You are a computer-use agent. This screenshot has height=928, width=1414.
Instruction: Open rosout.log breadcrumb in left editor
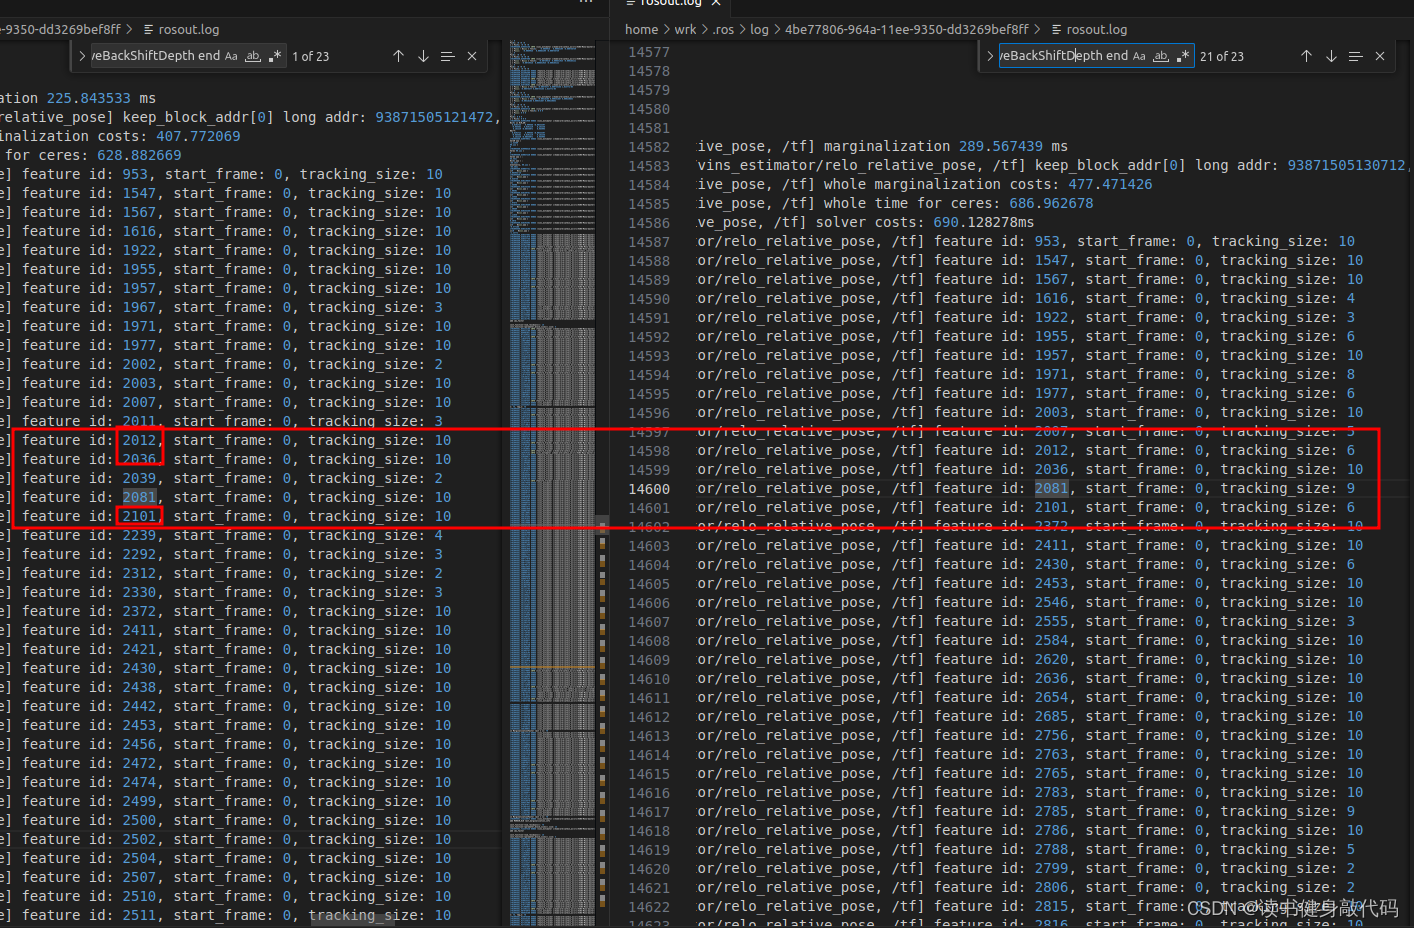(181, 30)
